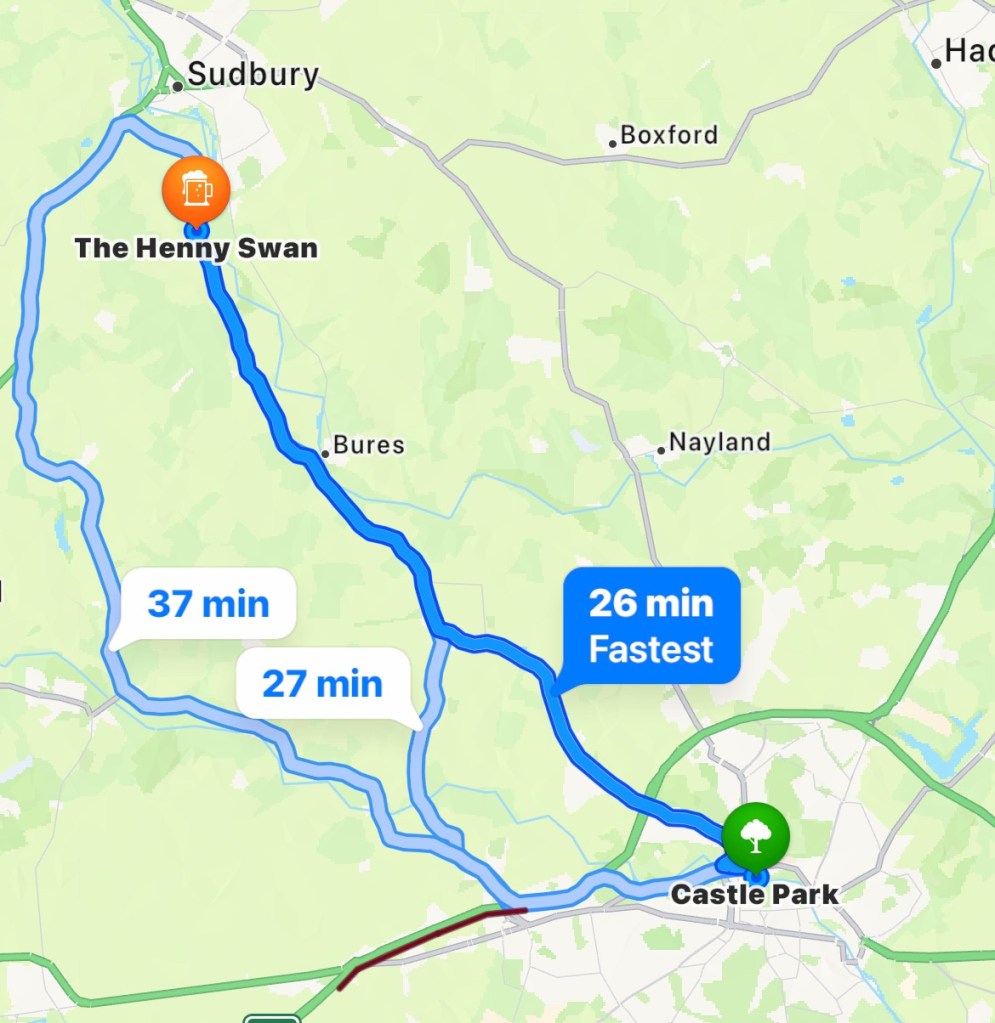Tap the Nayland village label

(x=720, y=442)
